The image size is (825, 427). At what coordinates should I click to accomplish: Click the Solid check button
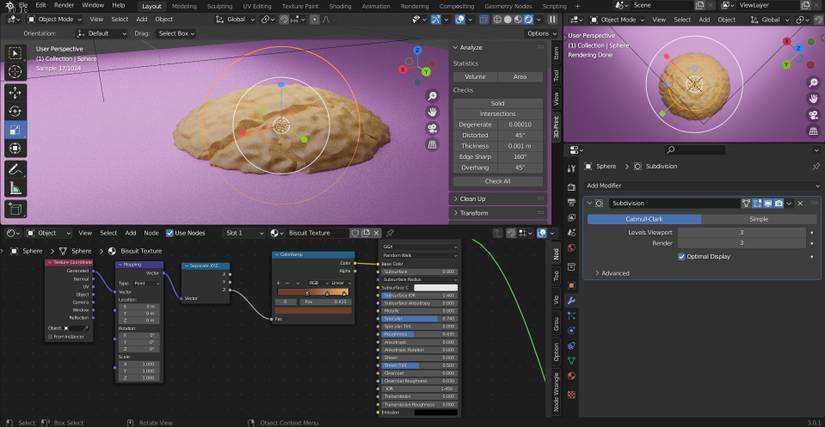(498, 104)
